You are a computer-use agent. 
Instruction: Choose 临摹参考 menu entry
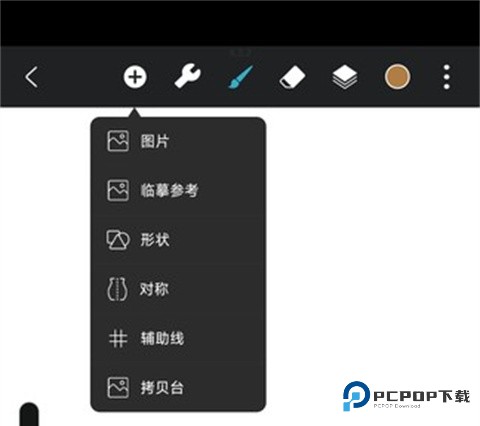coord(178,191)
